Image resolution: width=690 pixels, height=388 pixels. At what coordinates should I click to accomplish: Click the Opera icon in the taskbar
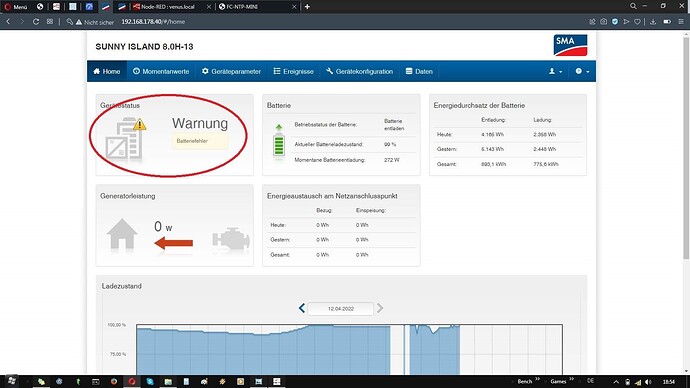[132, 381]
